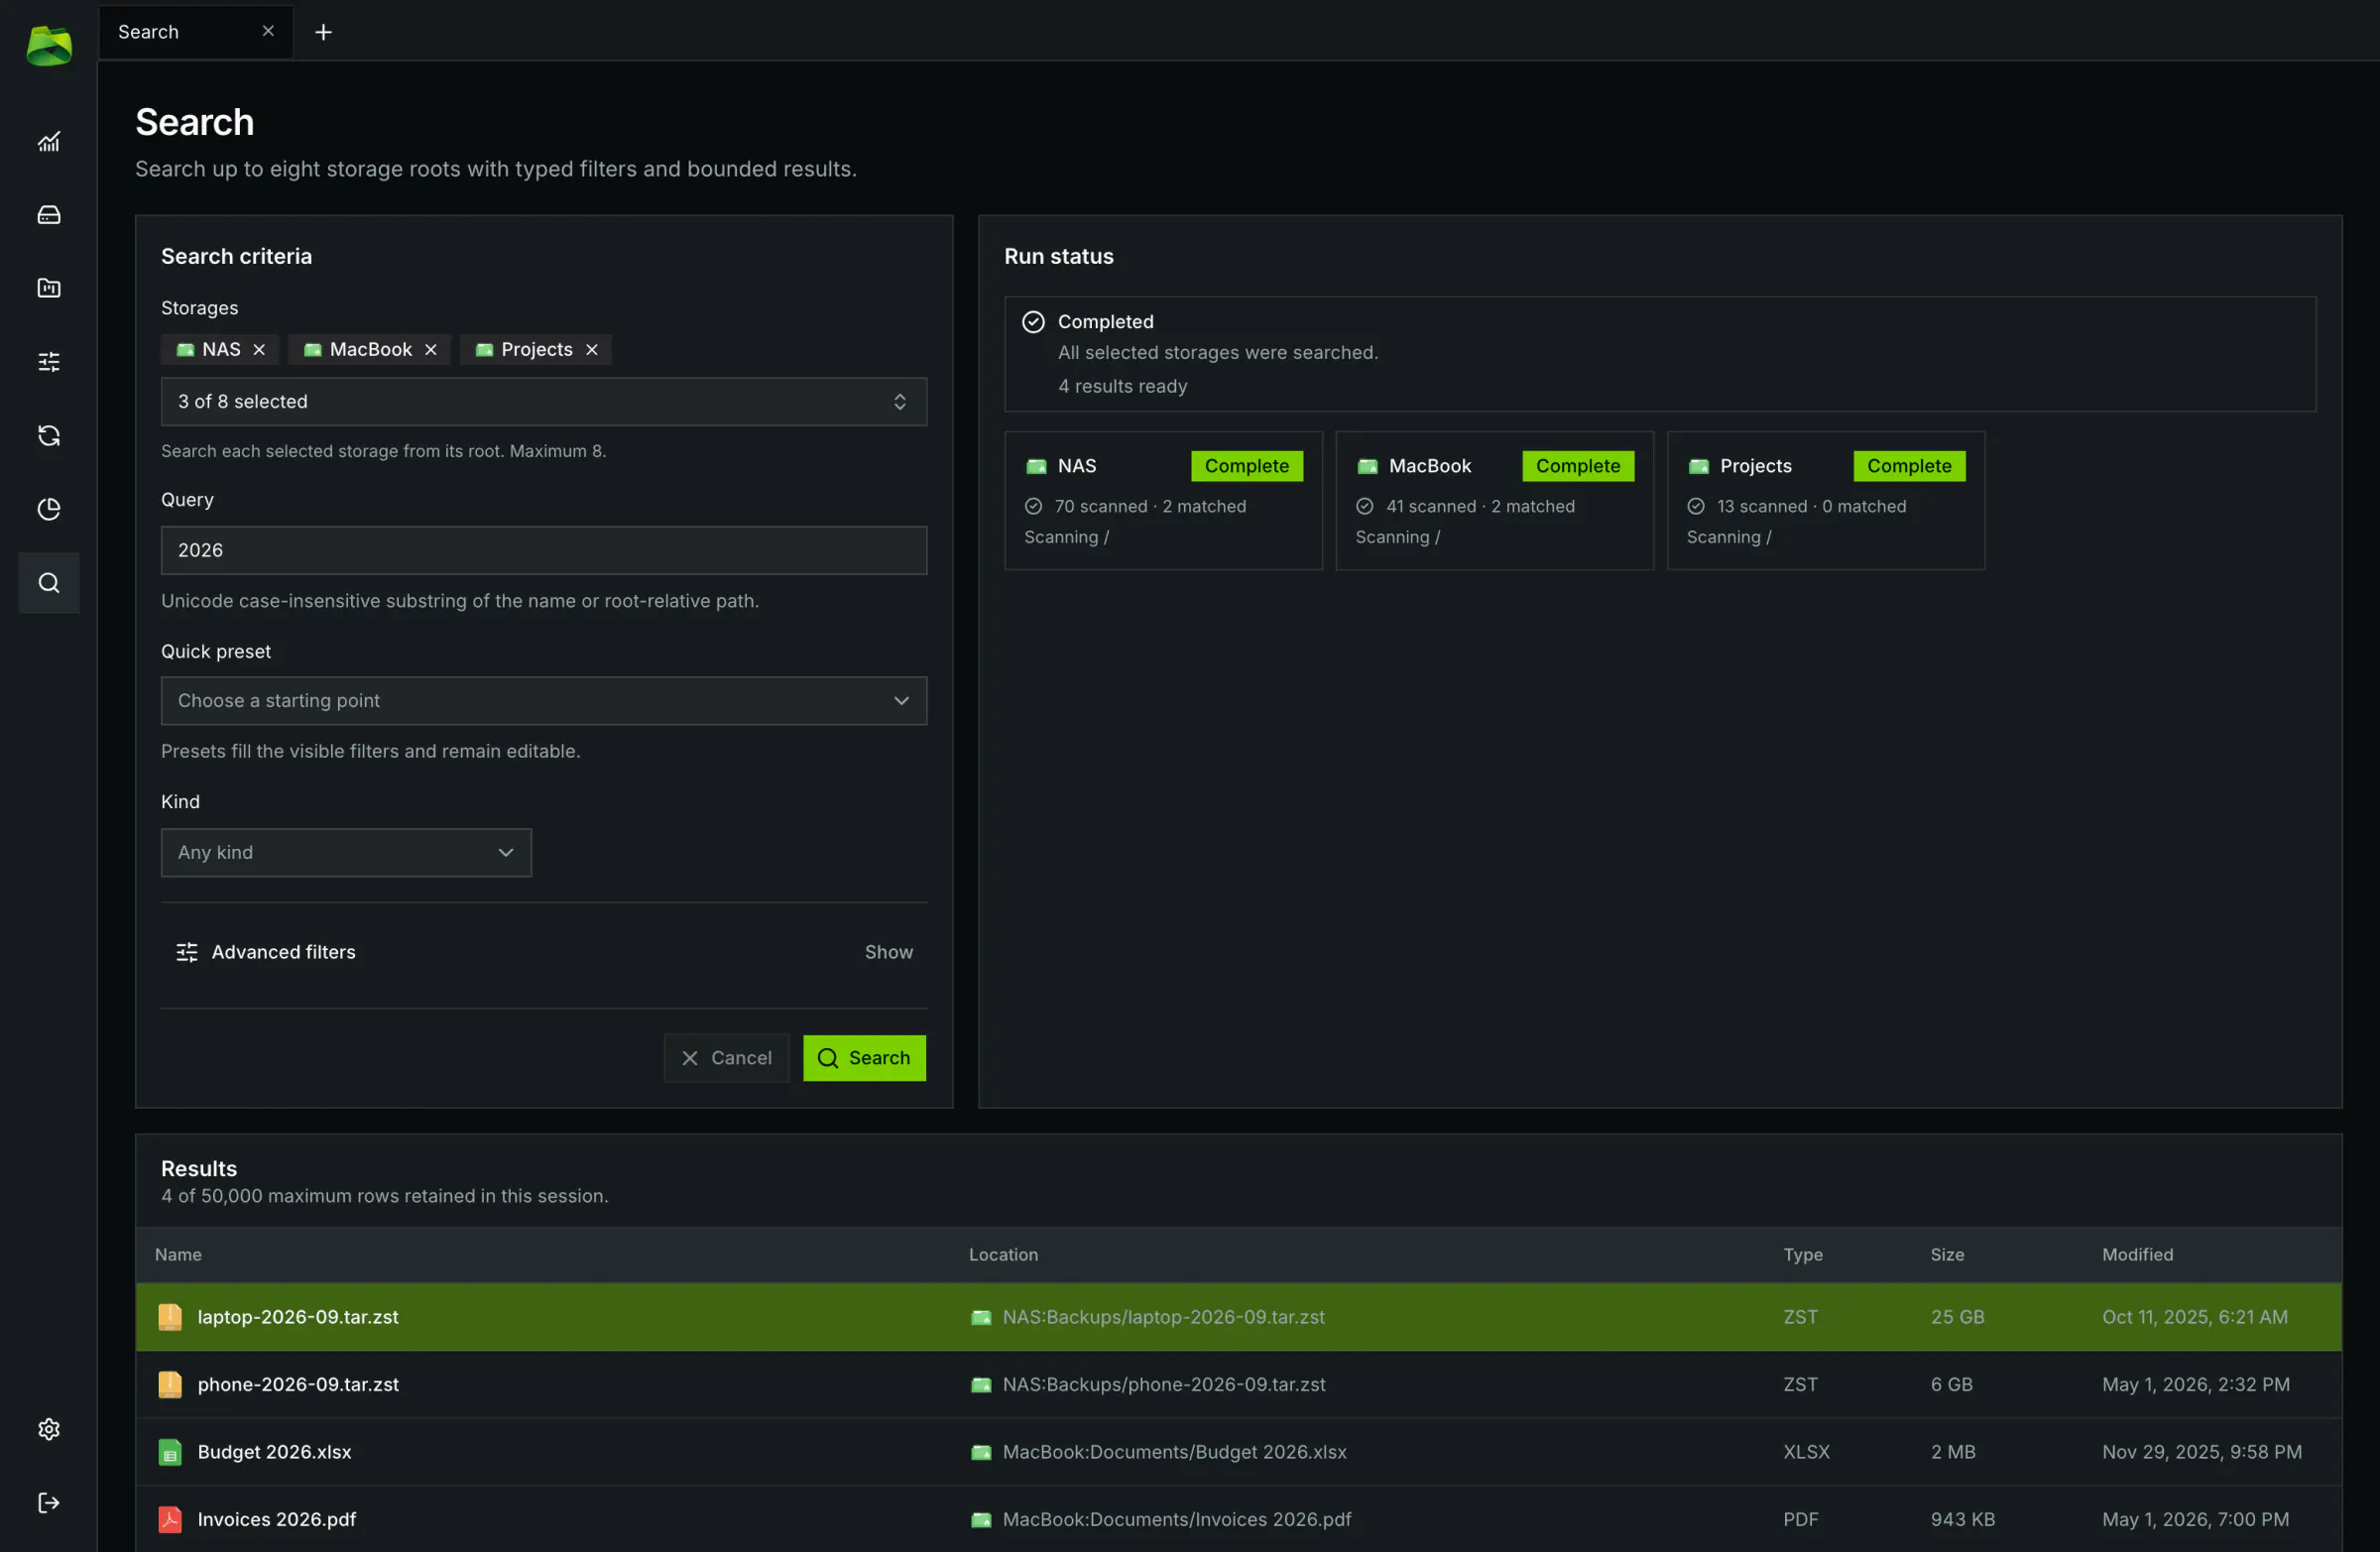The image size is (2380, 1552).
Task: Click the Show label for advanced filters
Action: tap(889, 952)
